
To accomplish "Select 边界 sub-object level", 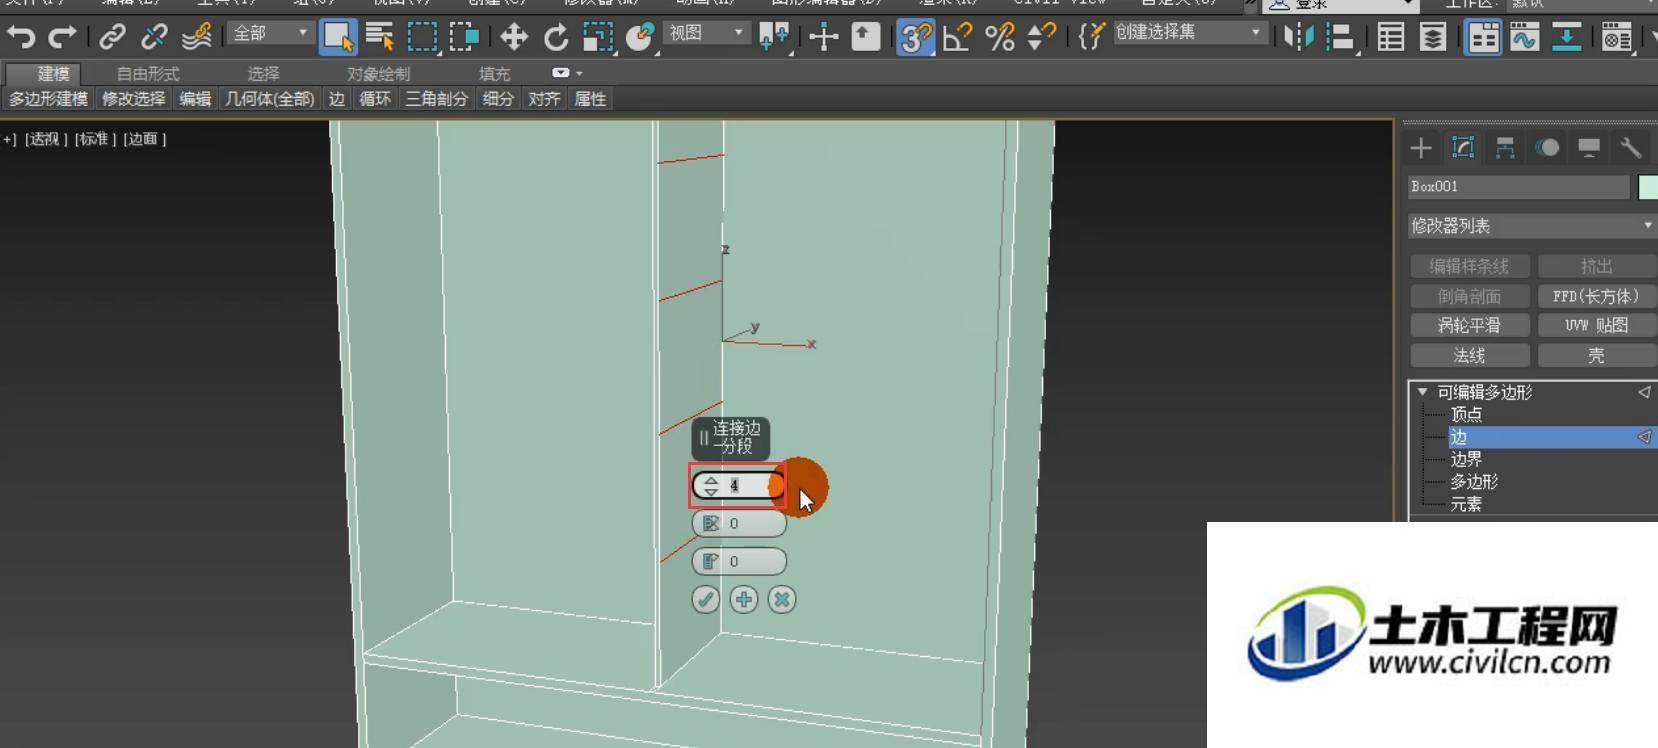I will (1466, 459).
